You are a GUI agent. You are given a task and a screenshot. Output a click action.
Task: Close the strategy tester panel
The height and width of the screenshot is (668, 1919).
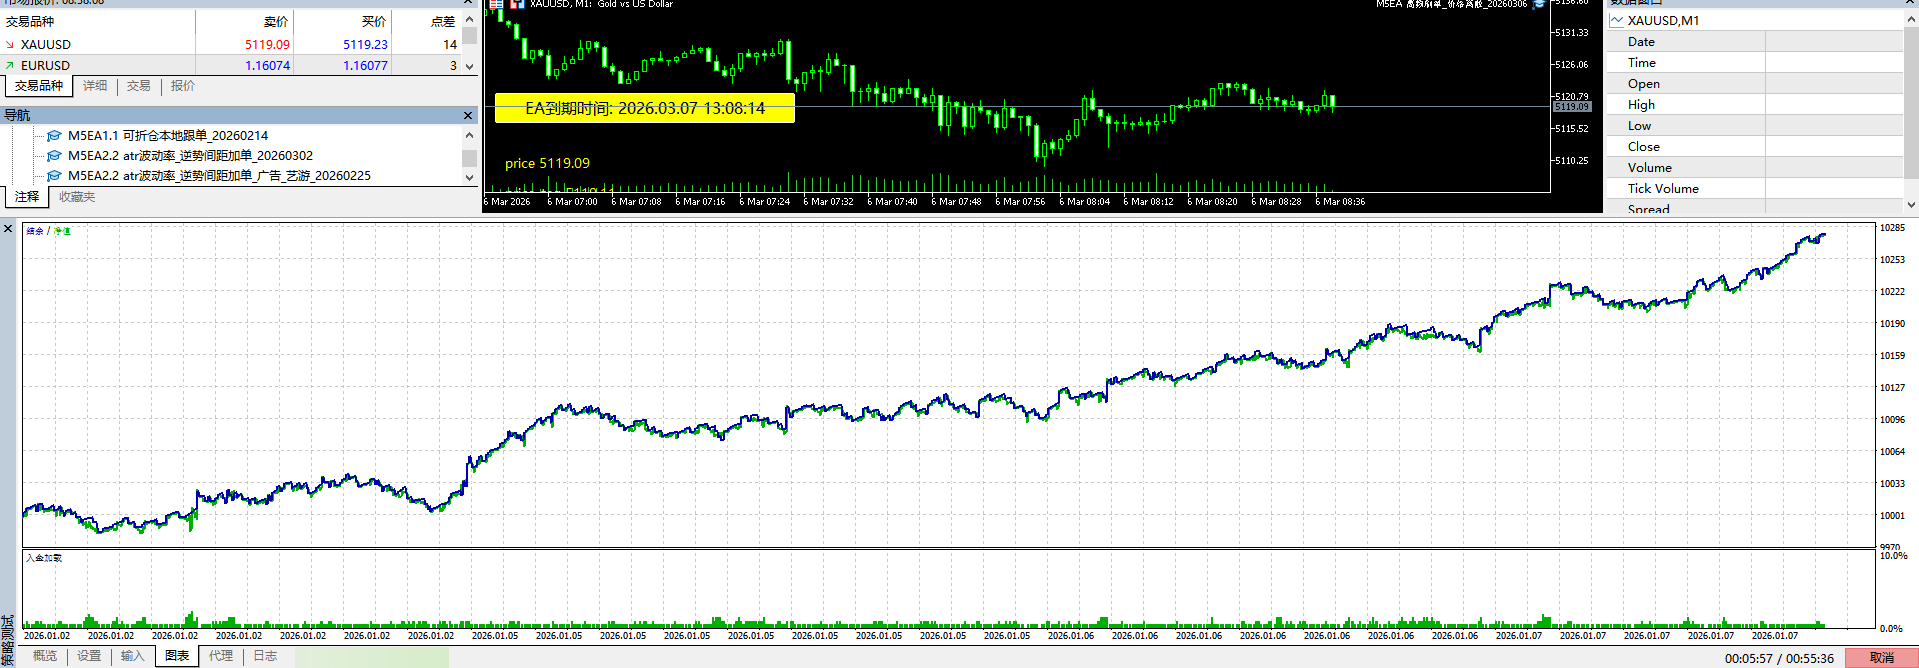tap(8, 229)
